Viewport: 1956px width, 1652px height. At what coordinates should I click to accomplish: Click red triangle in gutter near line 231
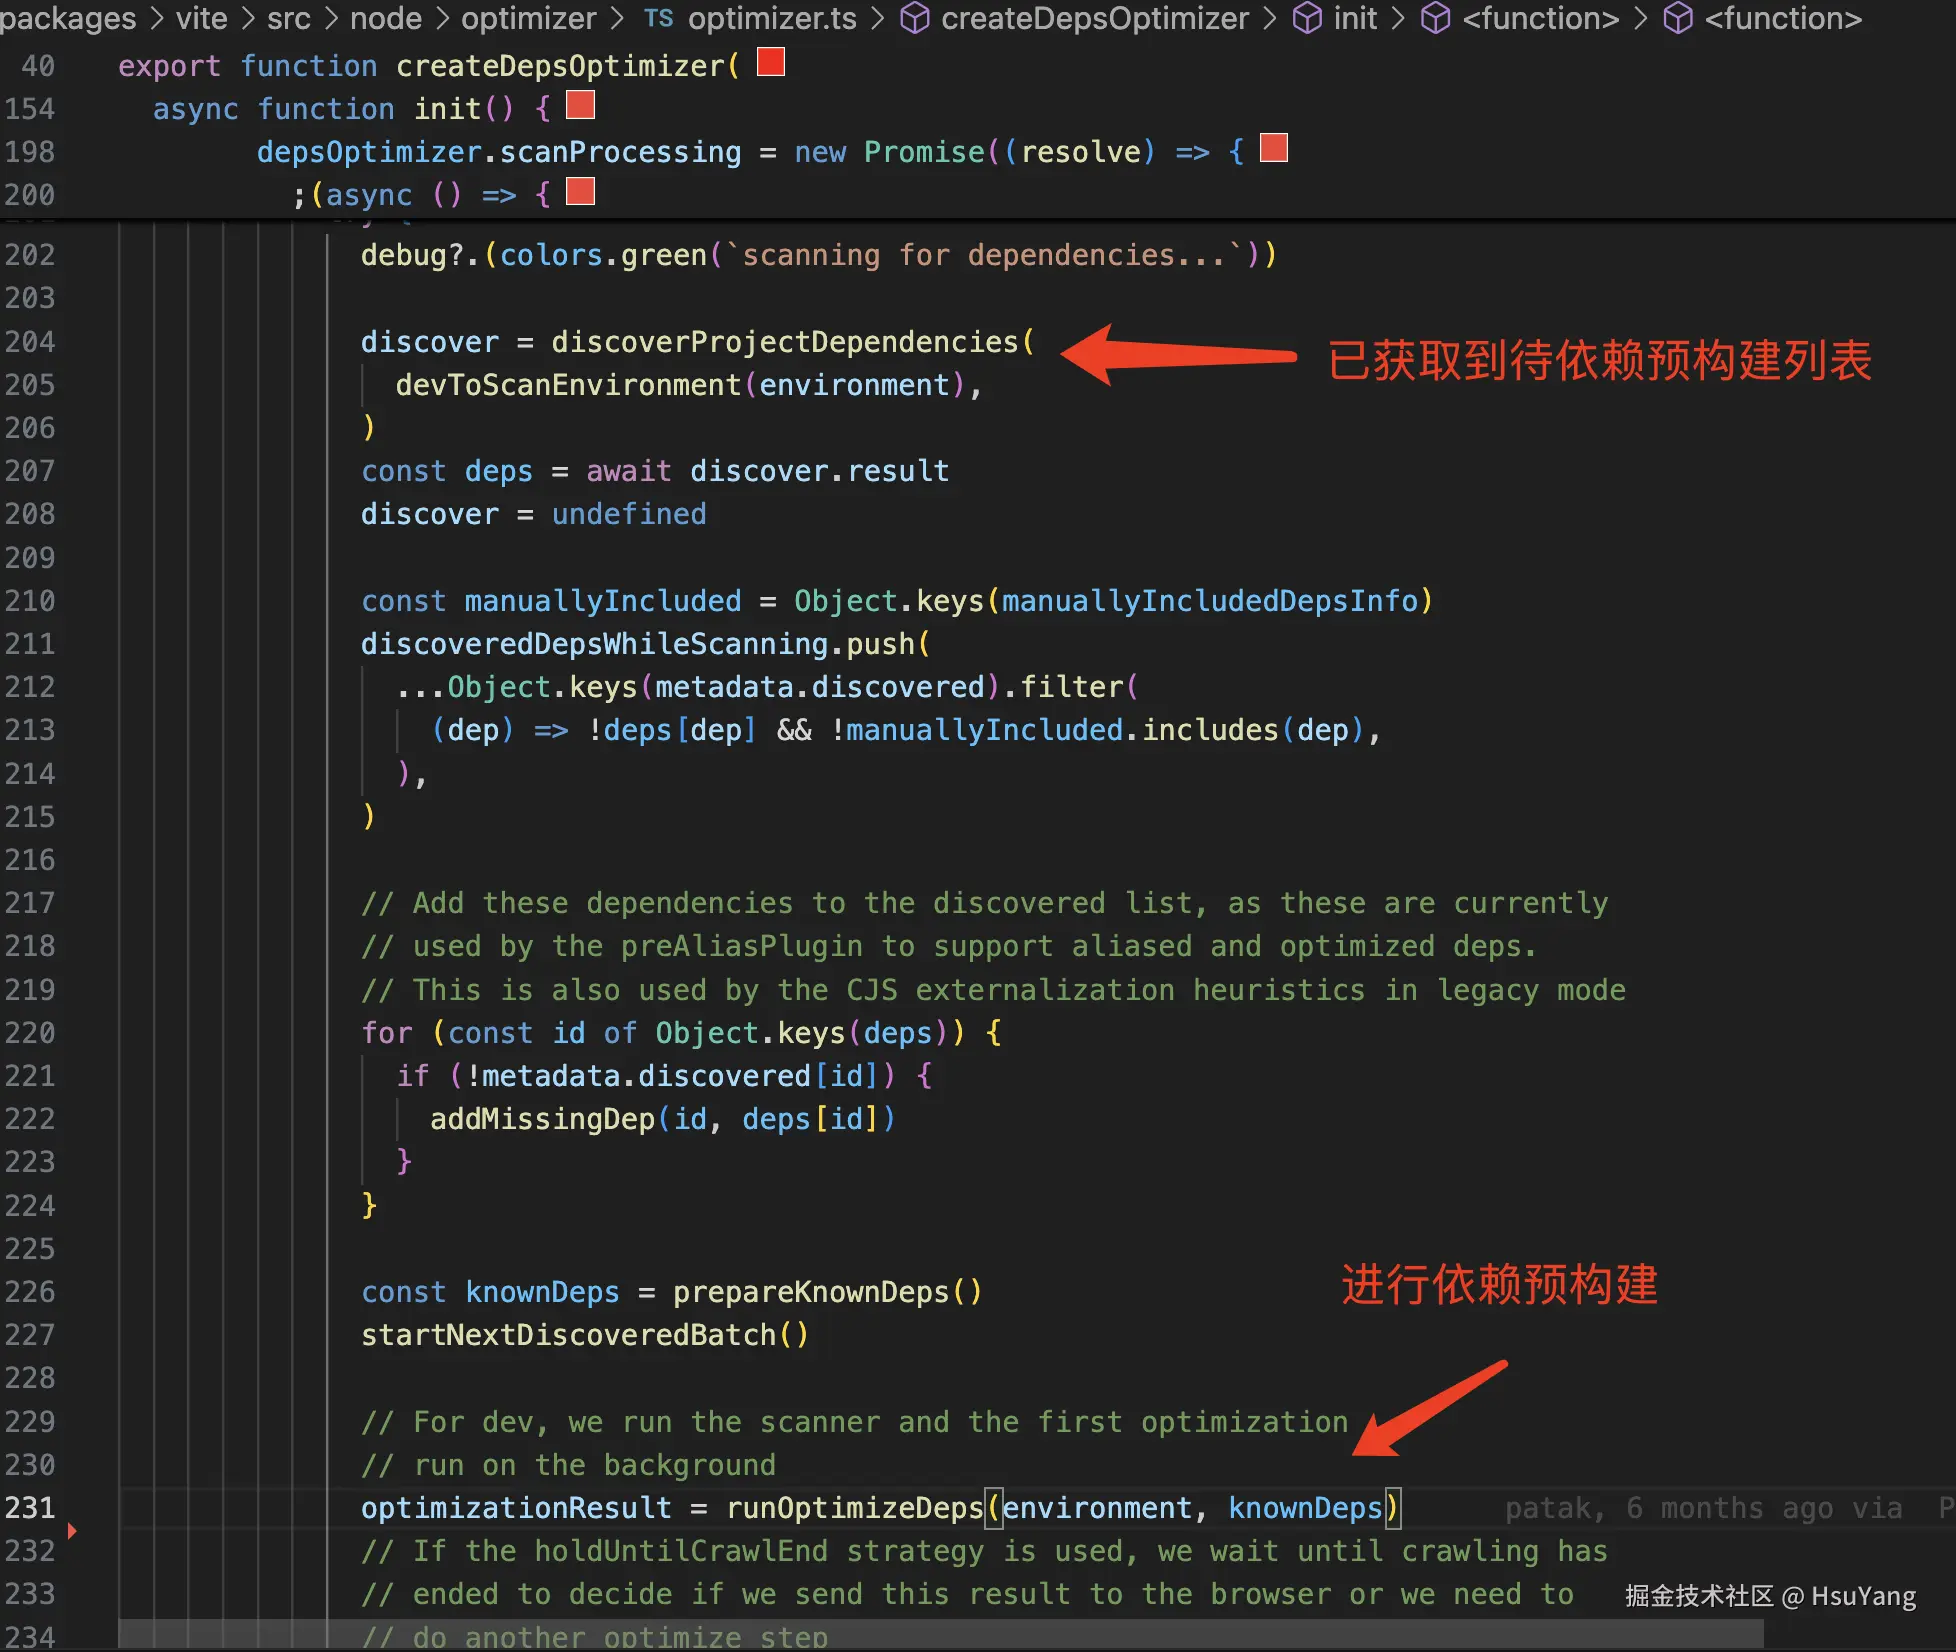pos(72,1530)
